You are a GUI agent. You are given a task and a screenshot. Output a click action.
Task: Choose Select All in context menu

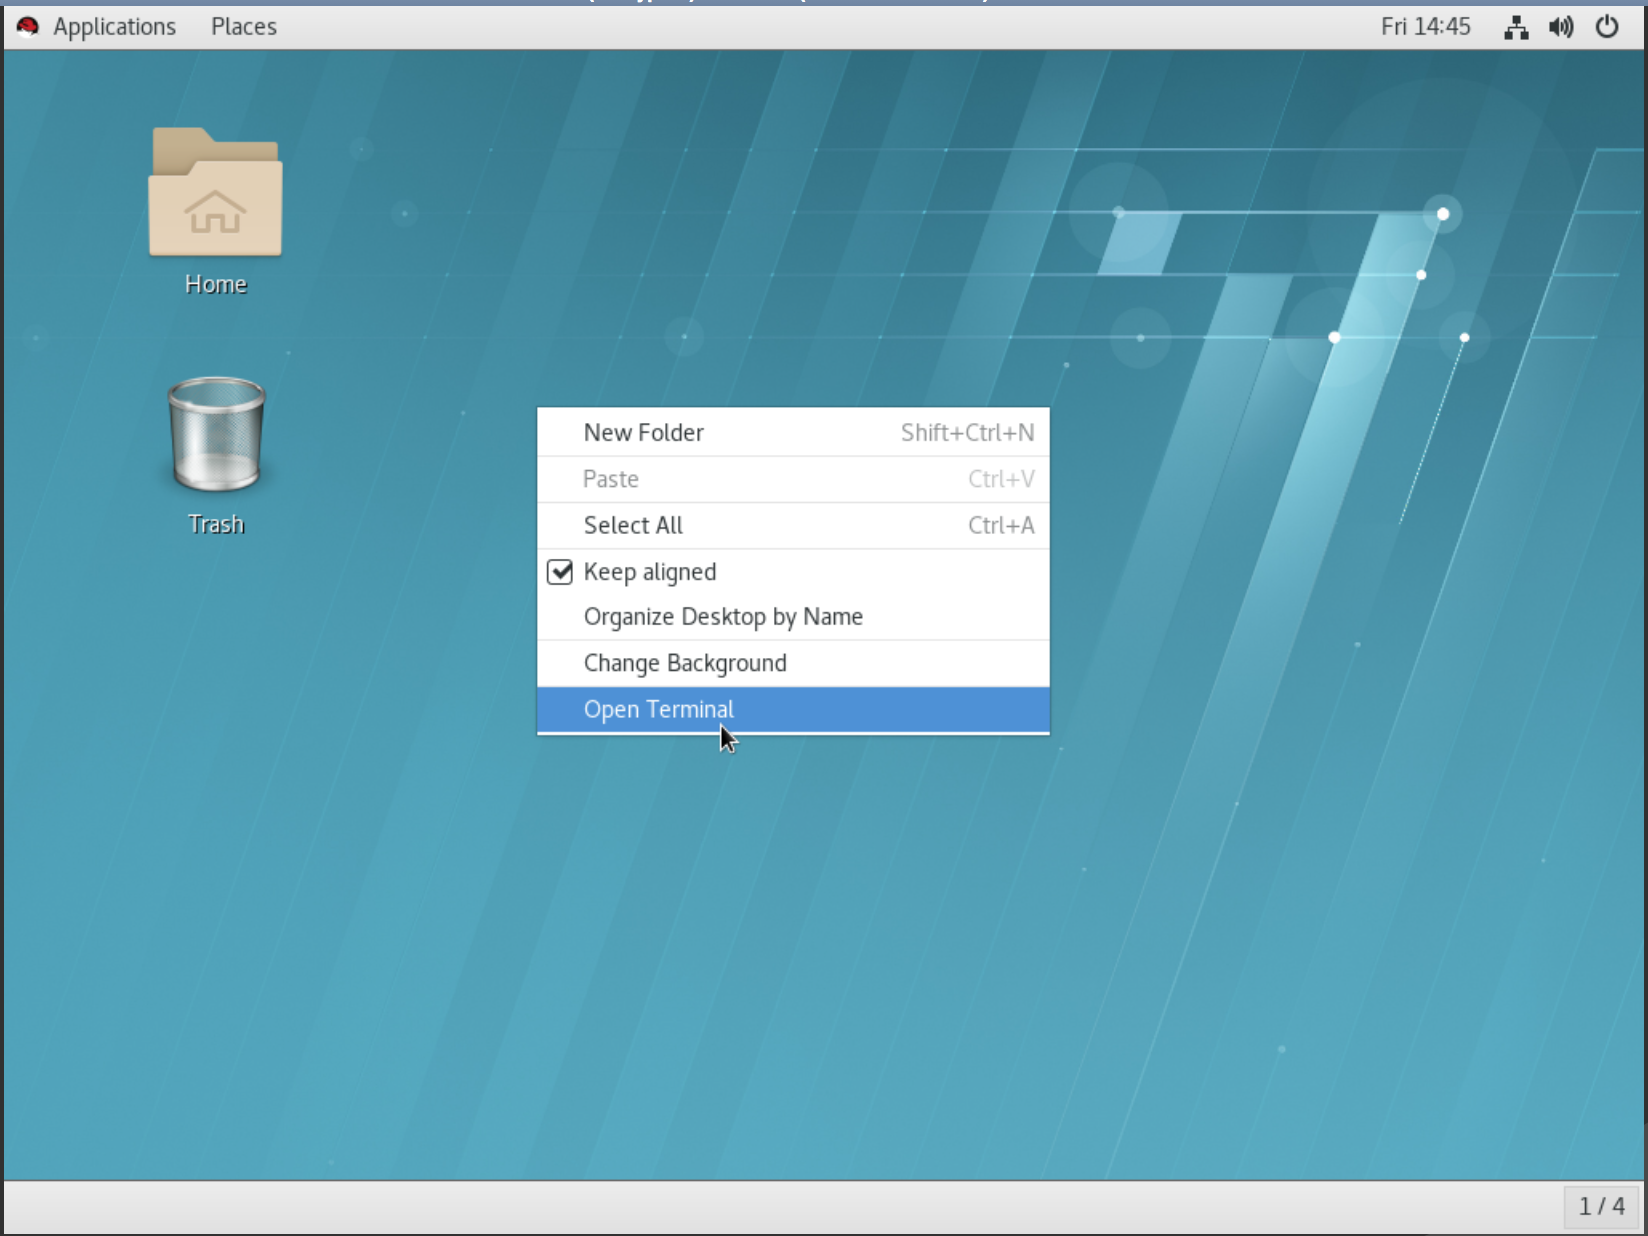[x=633, y=525]
